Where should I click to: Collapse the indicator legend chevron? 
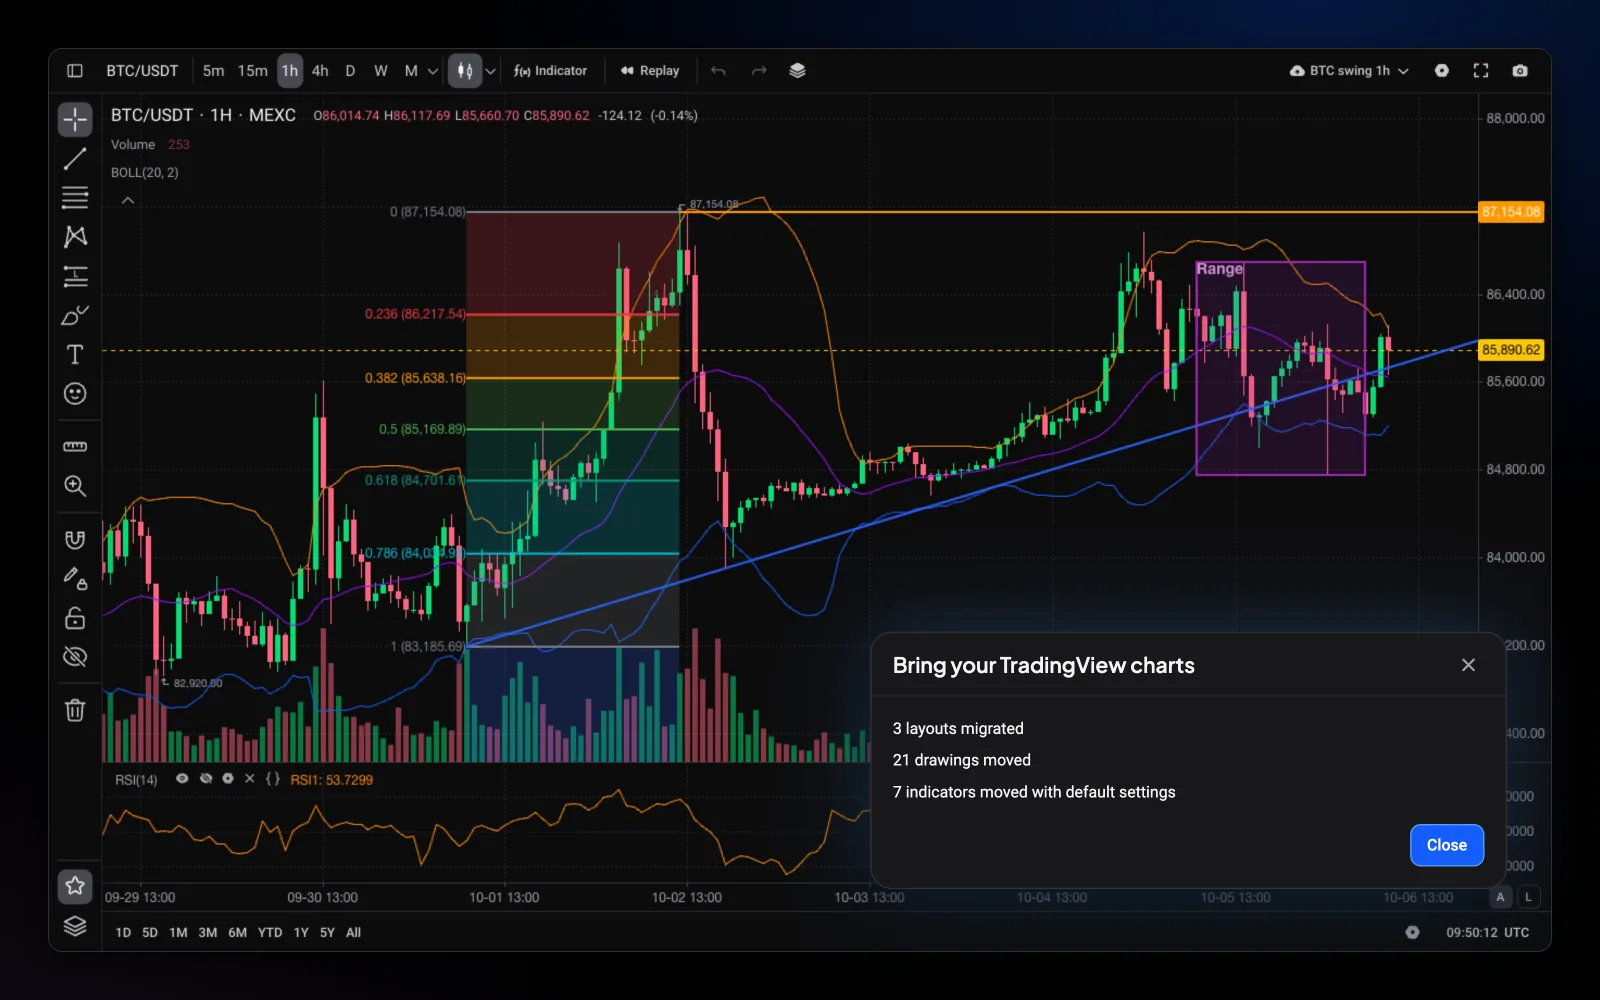coord(127,200)
